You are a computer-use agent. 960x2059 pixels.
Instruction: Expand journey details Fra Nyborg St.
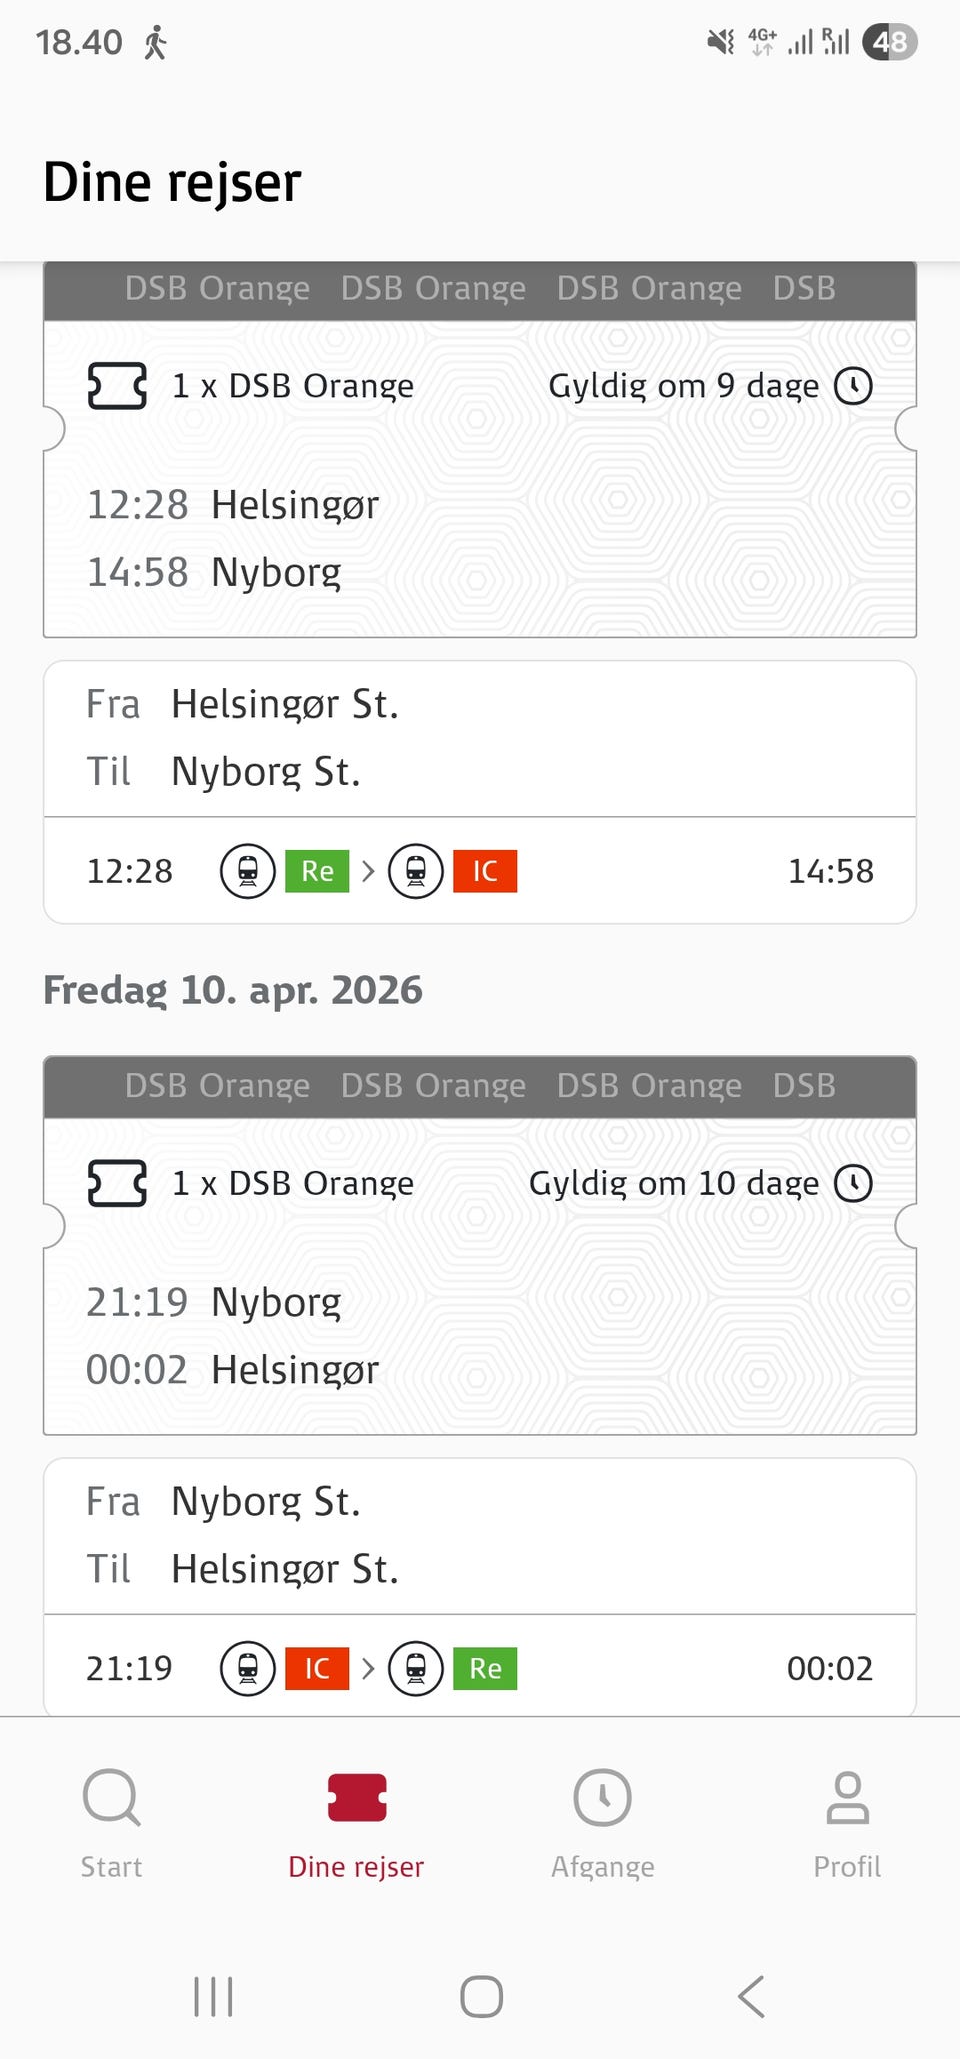pyautogui.click(x=480, y=1536)
